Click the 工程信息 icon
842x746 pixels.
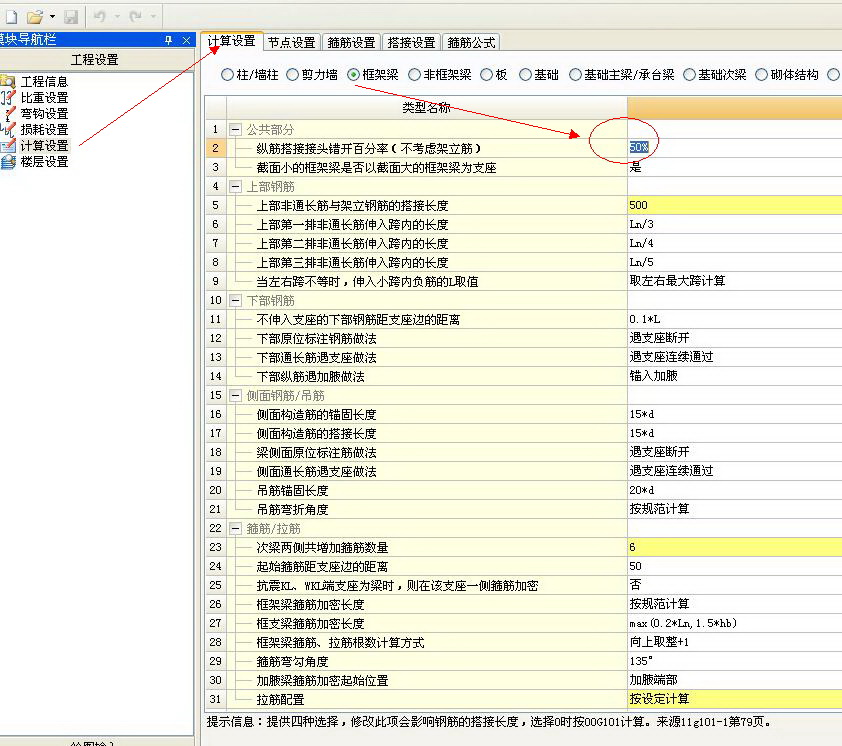(8, 82)
